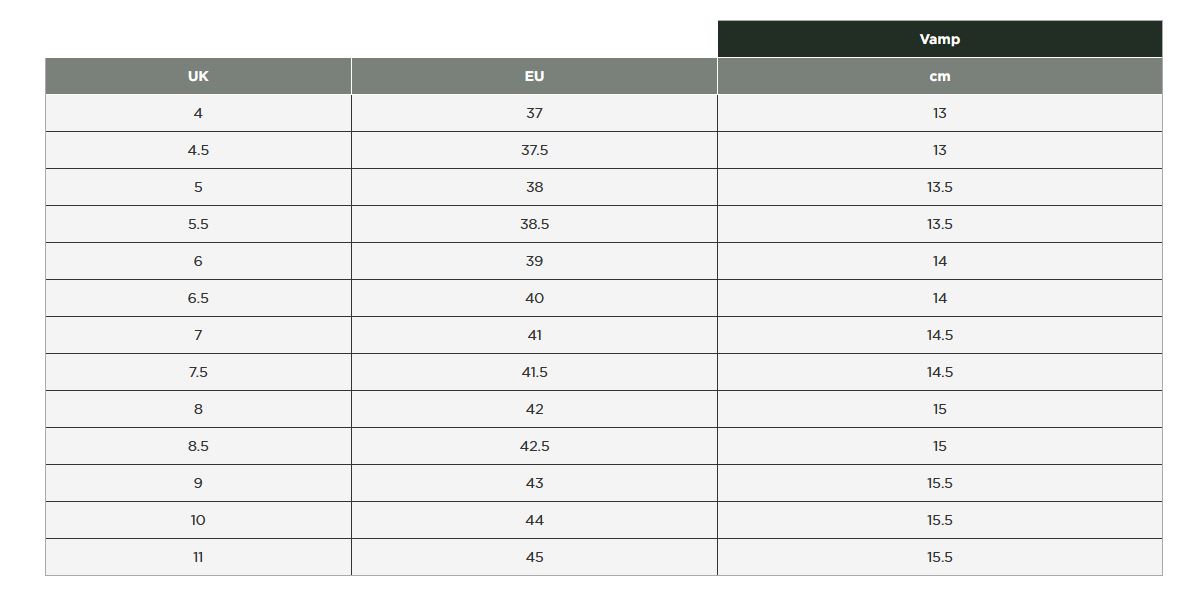Click the UK column header
The image size is (1204, 611).
coord(198,76)
